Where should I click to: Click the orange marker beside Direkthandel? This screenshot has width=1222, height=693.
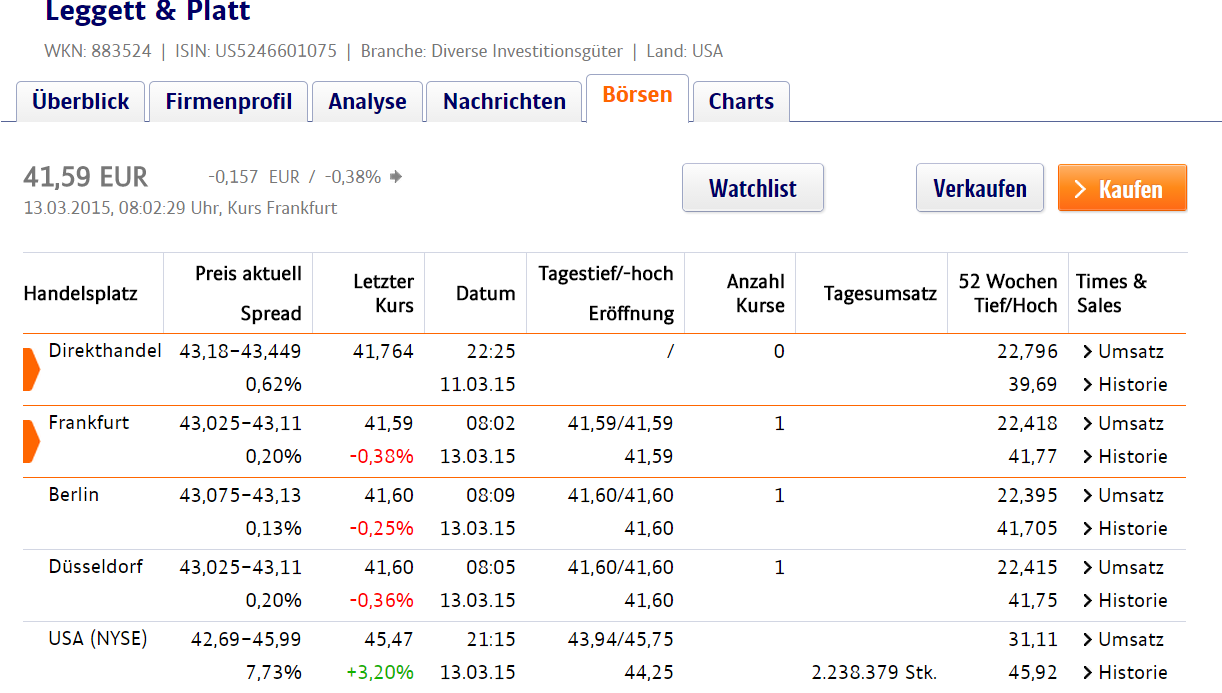[30, 368]
